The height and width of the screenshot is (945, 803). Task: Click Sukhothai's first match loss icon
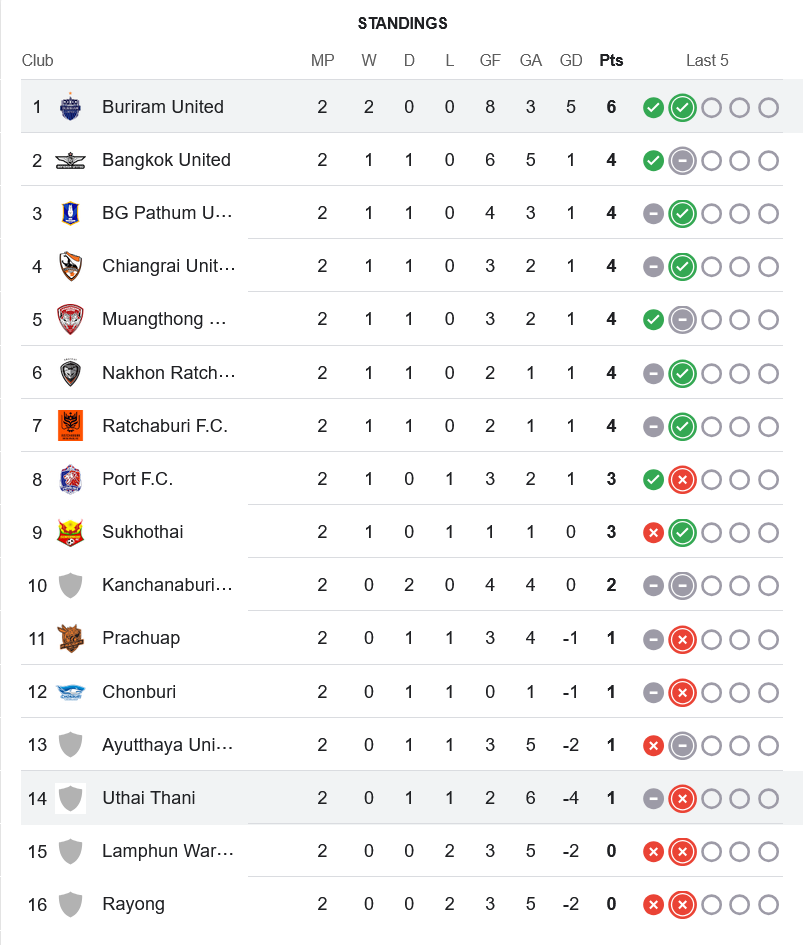654,532
